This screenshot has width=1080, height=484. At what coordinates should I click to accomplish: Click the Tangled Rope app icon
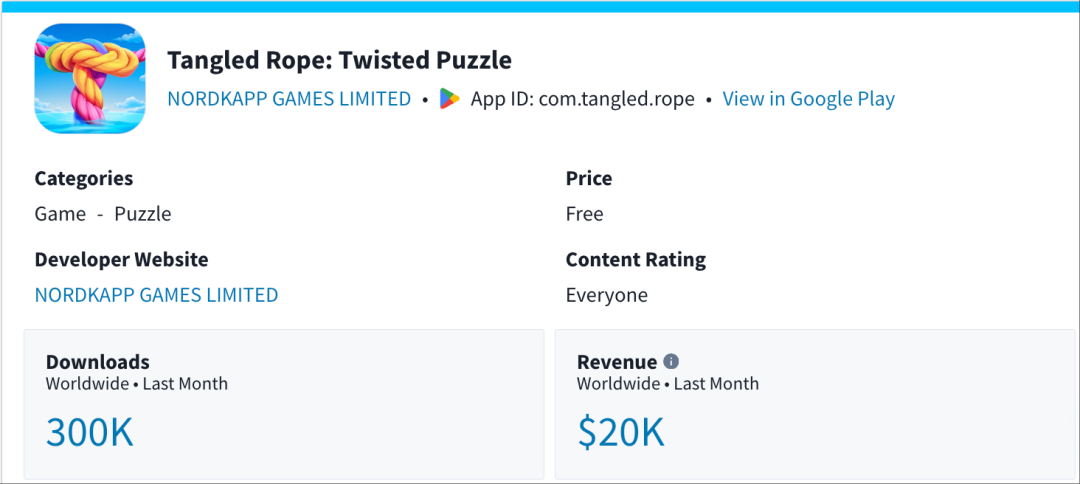click(90, 79)
